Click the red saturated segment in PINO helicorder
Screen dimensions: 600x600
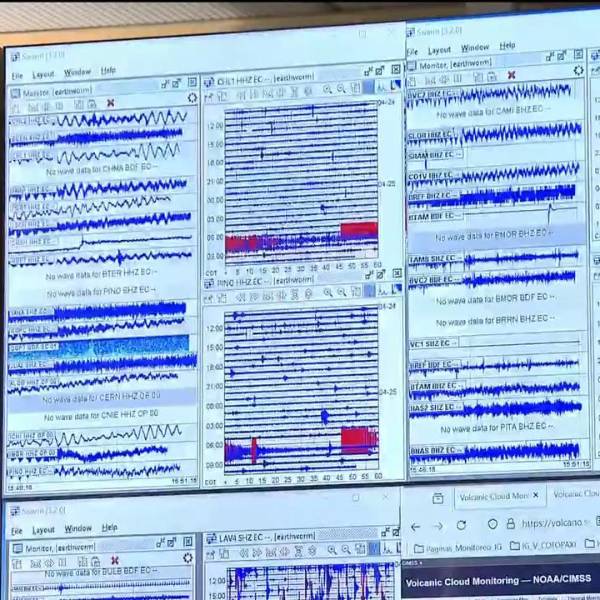click(359, 439)
